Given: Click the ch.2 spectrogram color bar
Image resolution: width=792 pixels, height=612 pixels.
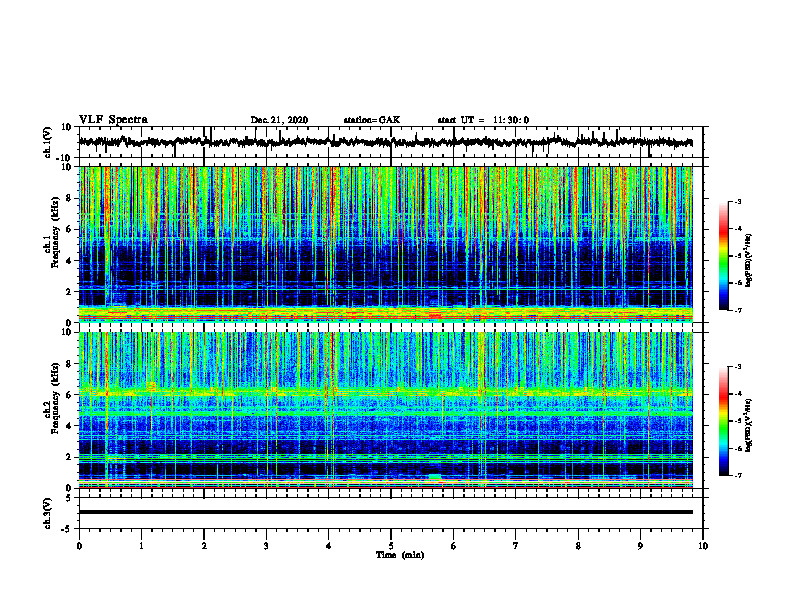Looking at the screenshot, I should (x=723, y=421).
